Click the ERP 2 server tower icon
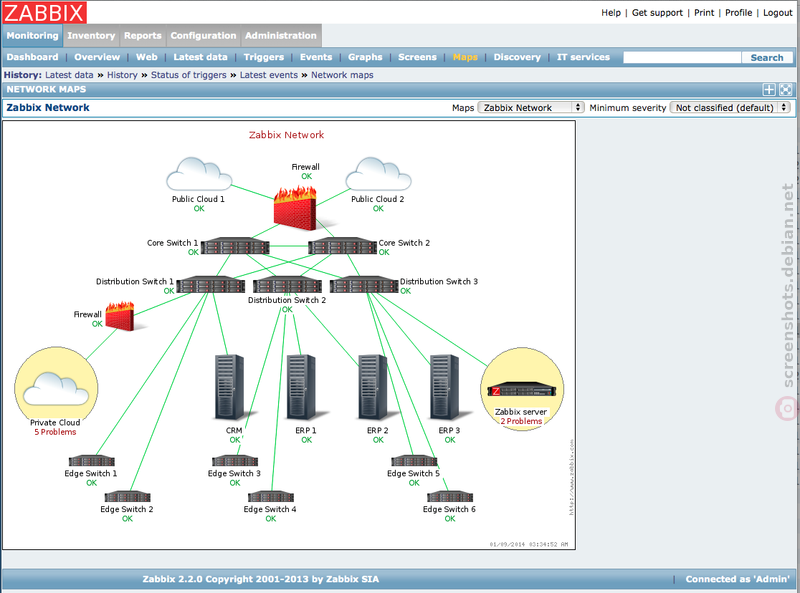Screen dimensions: 800x593 pos(372,388)
